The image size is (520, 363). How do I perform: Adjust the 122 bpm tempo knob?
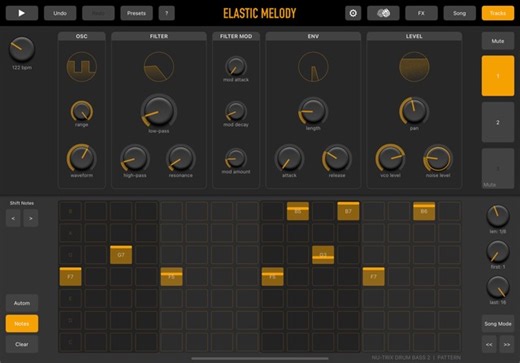pos(22,49)
